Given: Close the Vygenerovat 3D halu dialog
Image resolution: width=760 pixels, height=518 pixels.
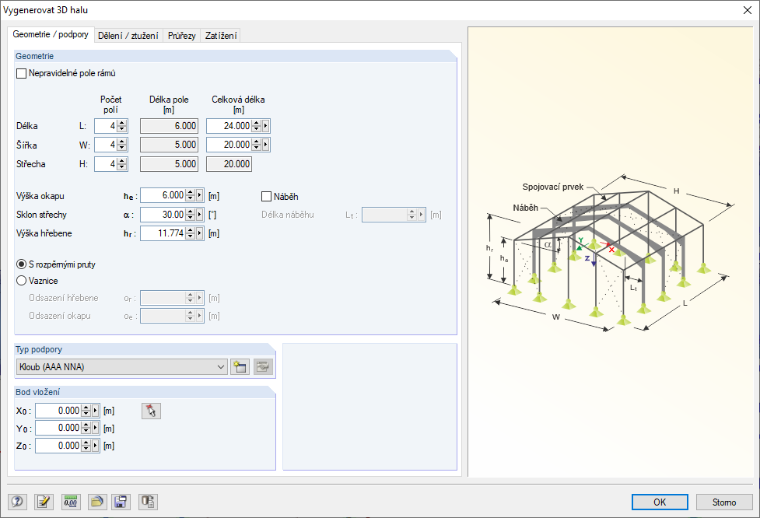Looking at the screenshot, I should pyautogui.click(x=747, y=10).
